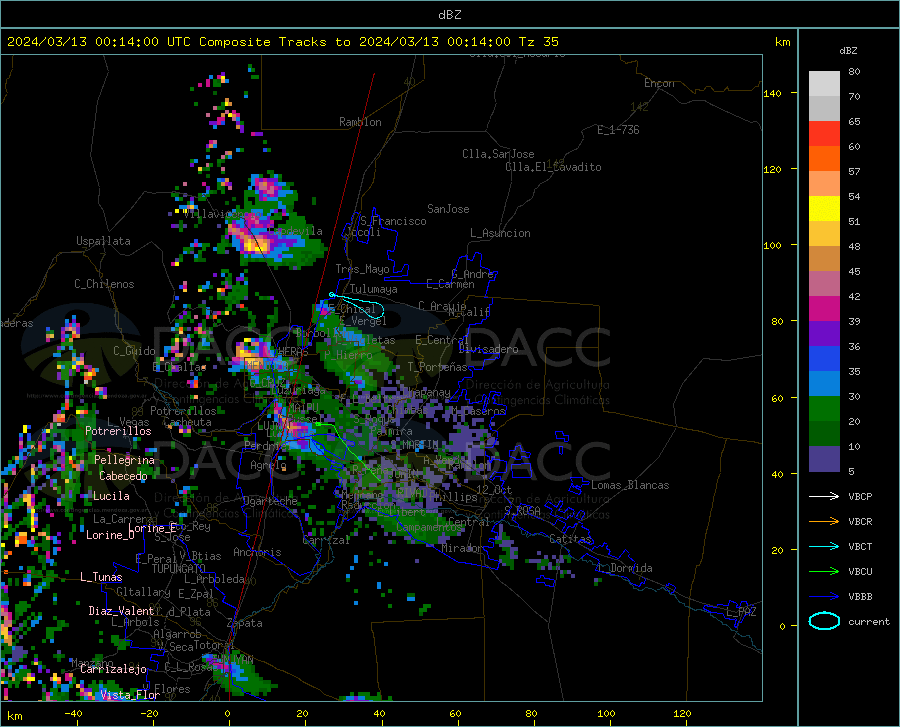The height and width of the screenshot is (727, 900).
Task: Click the blue VBBB arrow in legend
Action: pyautogui.click(x=824, y=597)
